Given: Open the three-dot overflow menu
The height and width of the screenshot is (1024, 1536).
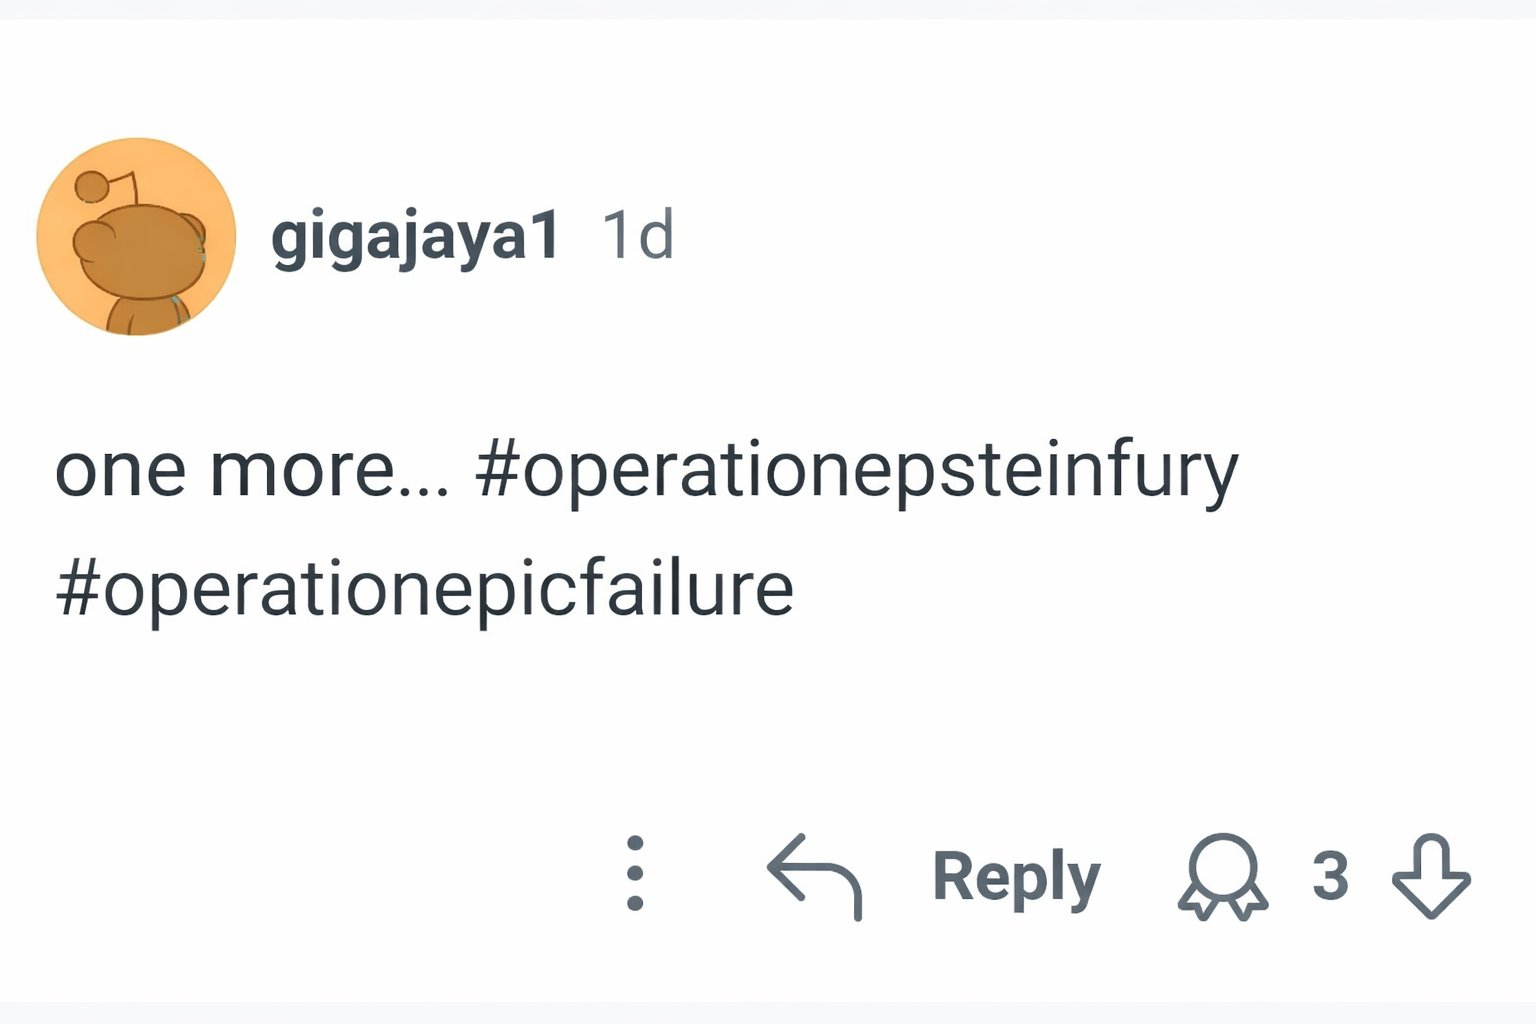Looking at the screenshot, I should pyautogui.click(x=634, y=873).
